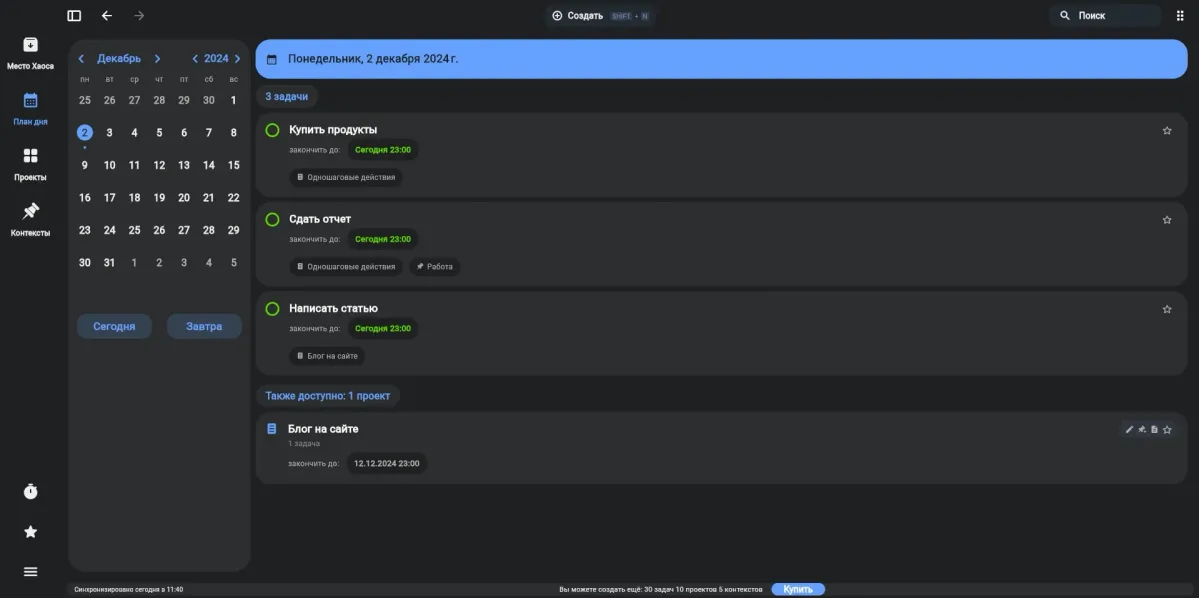Toggle the sidebar panel icon
This screenshot has width=1199, height=598.
pos(74,16)
